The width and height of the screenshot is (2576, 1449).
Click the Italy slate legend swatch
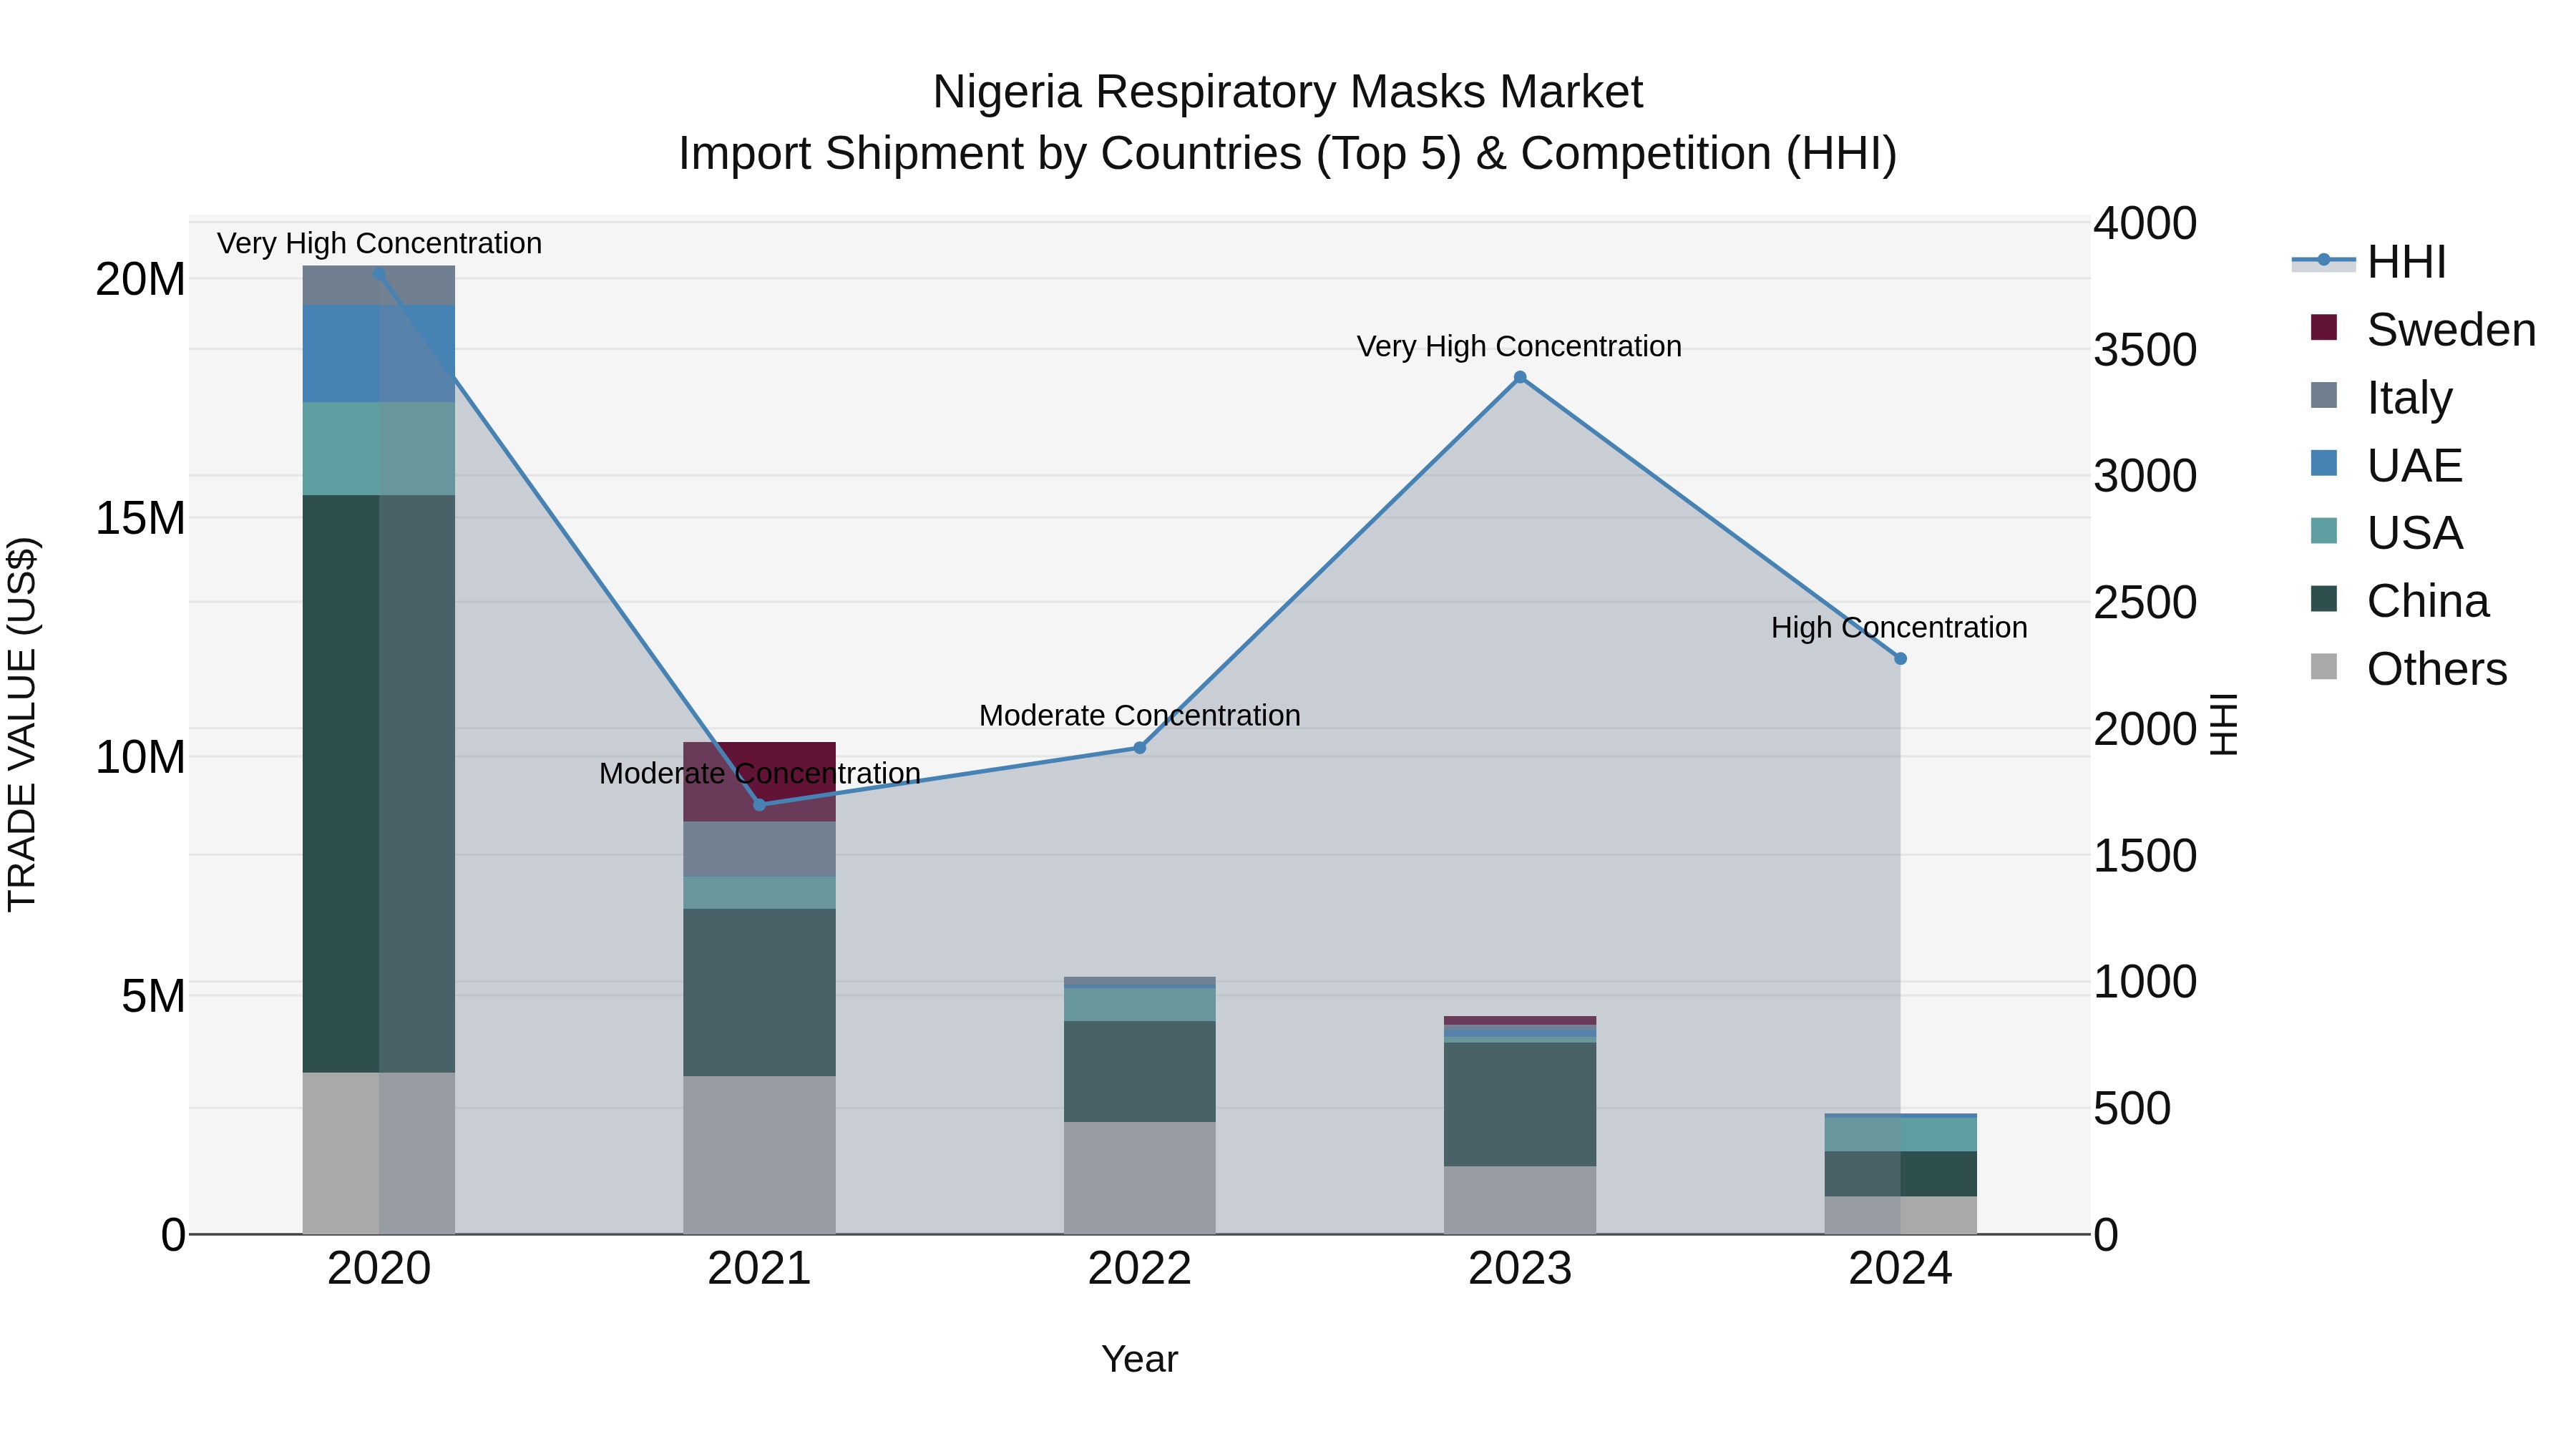coord(2324,396)
